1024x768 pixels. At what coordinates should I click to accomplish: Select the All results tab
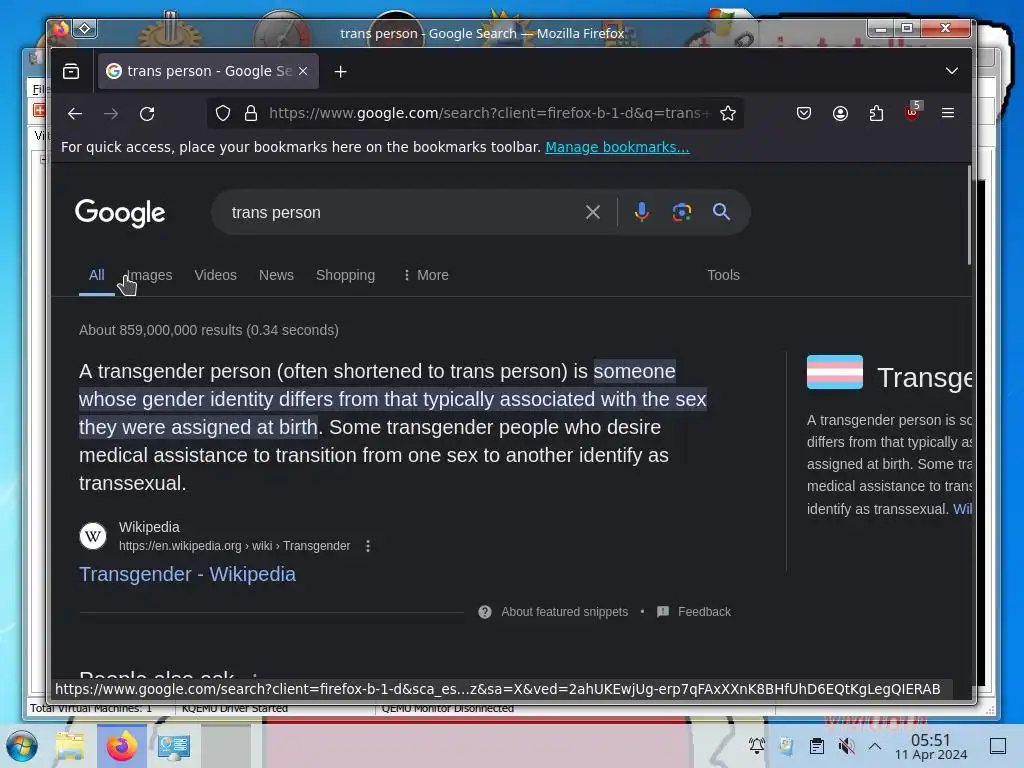pos(97,275)
